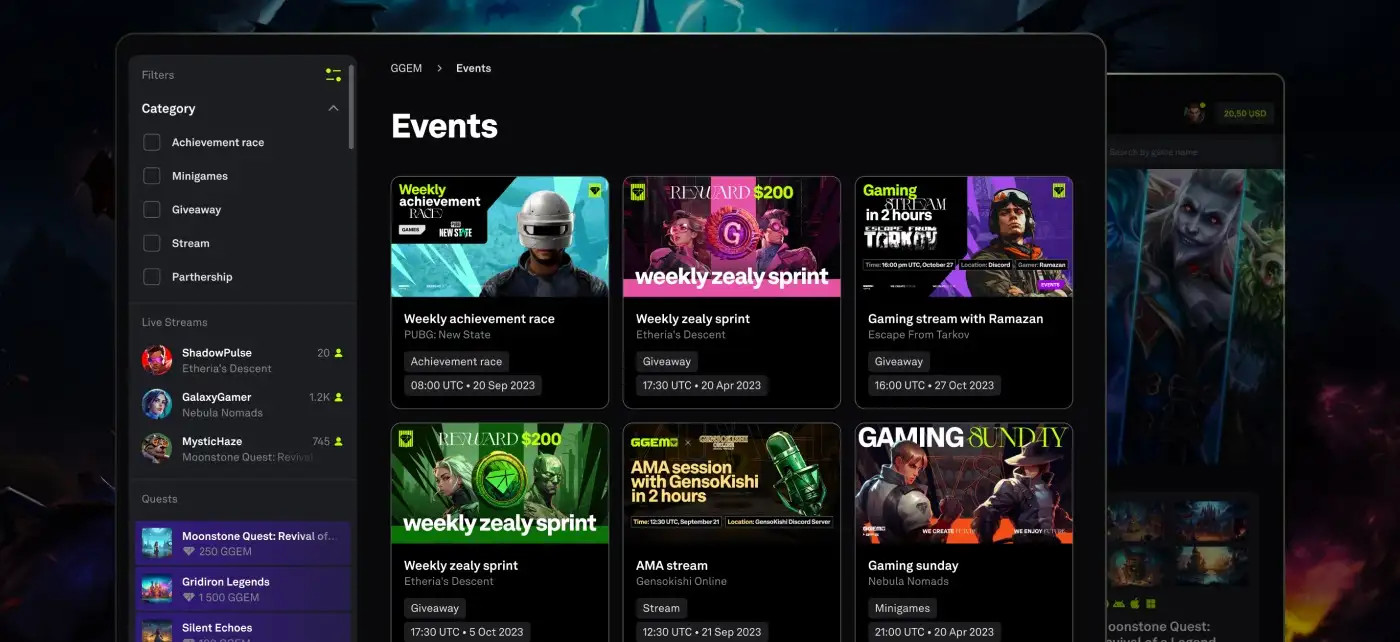Click Gridiron Legends quest icon
This screenshot has height=642, width=1400.
[157, 589]
